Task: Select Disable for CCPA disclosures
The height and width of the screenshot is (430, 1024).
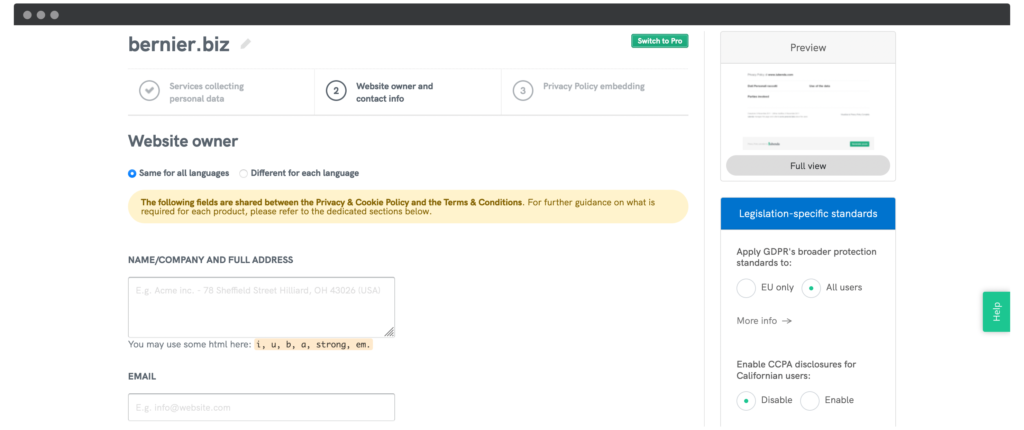Action: tap(746, 400)
